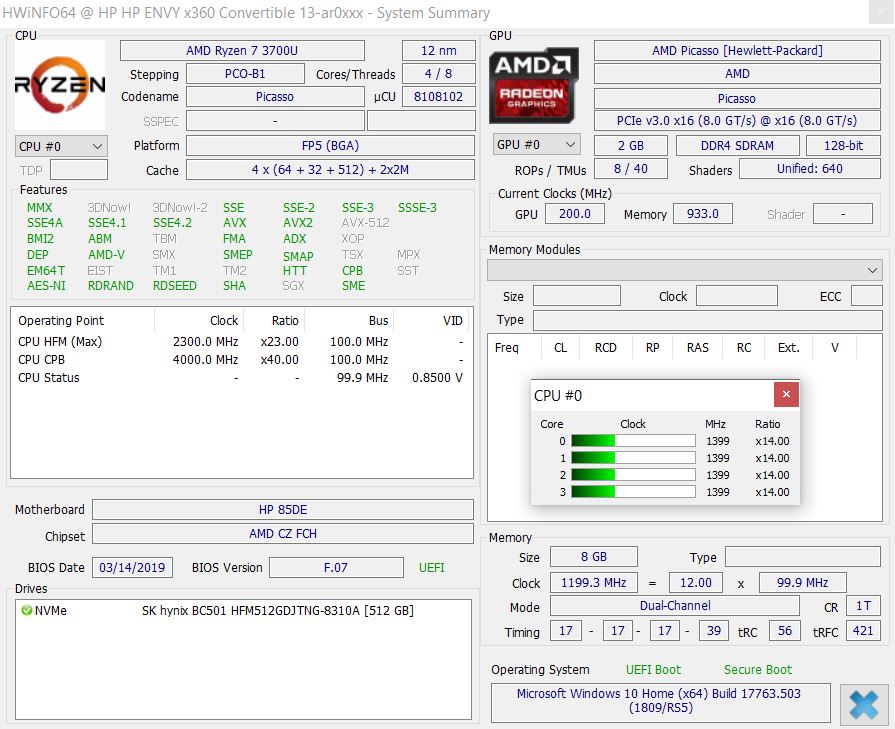Screen dimensions: 895x729
Task: Click the FP5 (BGA) platform field
Action: 330,146
